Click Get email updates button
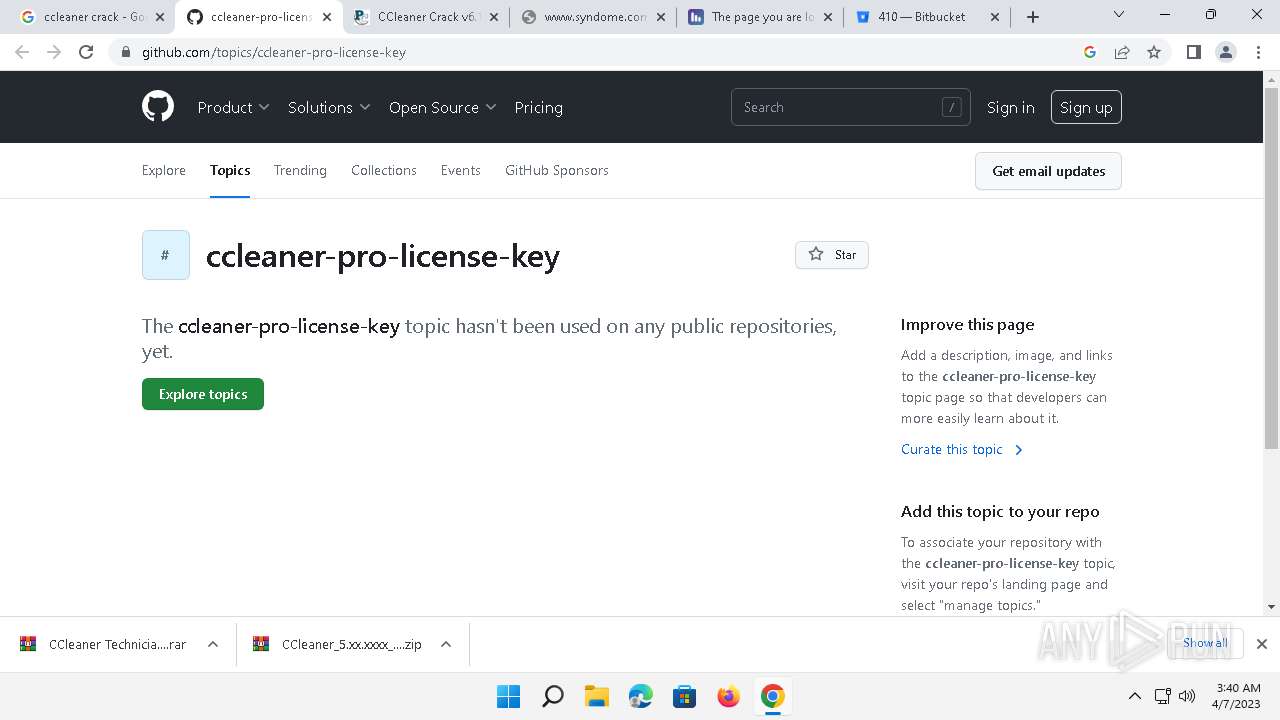The image size is (1280, 720). (1048, 171)
